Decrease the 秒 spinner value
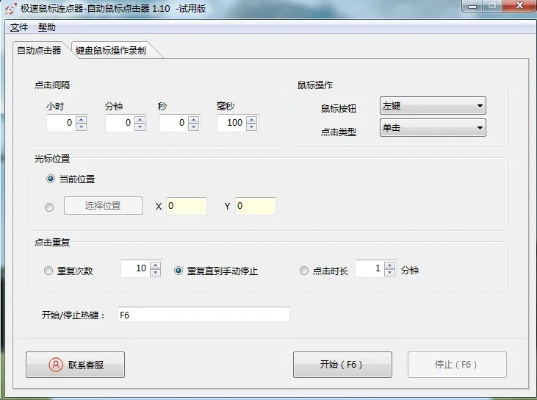The width and height of the screenshot is (537, 400). click(193, 127)
